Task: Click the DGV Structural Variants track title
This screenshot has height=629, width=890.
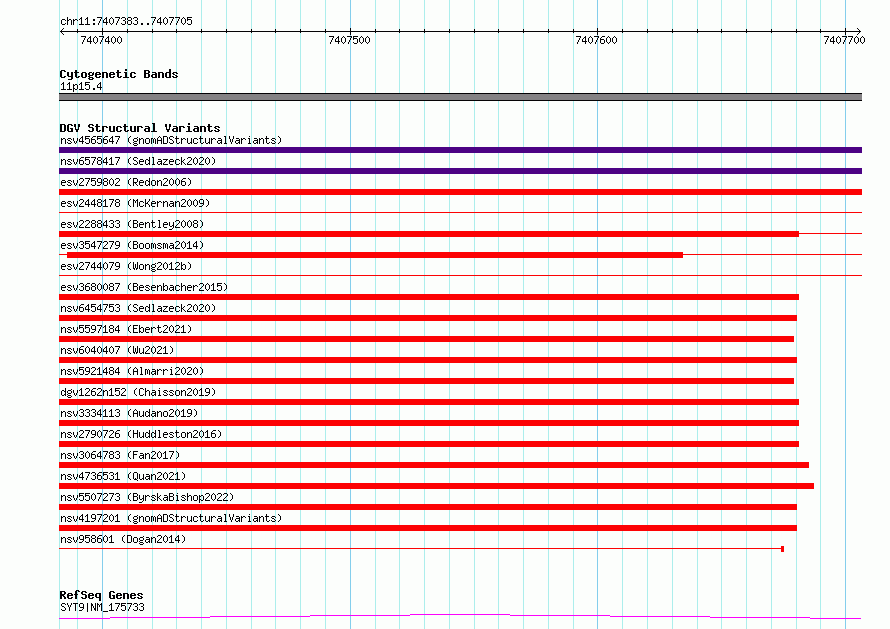Action: point(140,128)
